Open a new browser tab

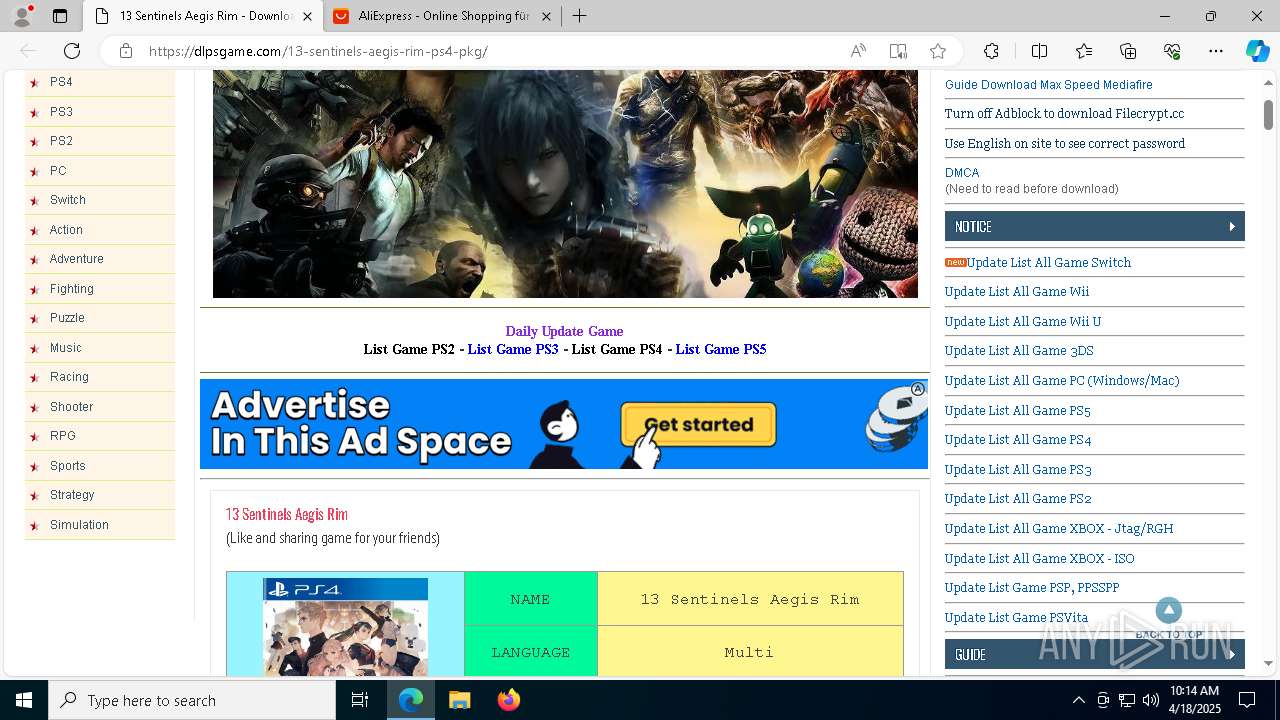click(579, 16)
